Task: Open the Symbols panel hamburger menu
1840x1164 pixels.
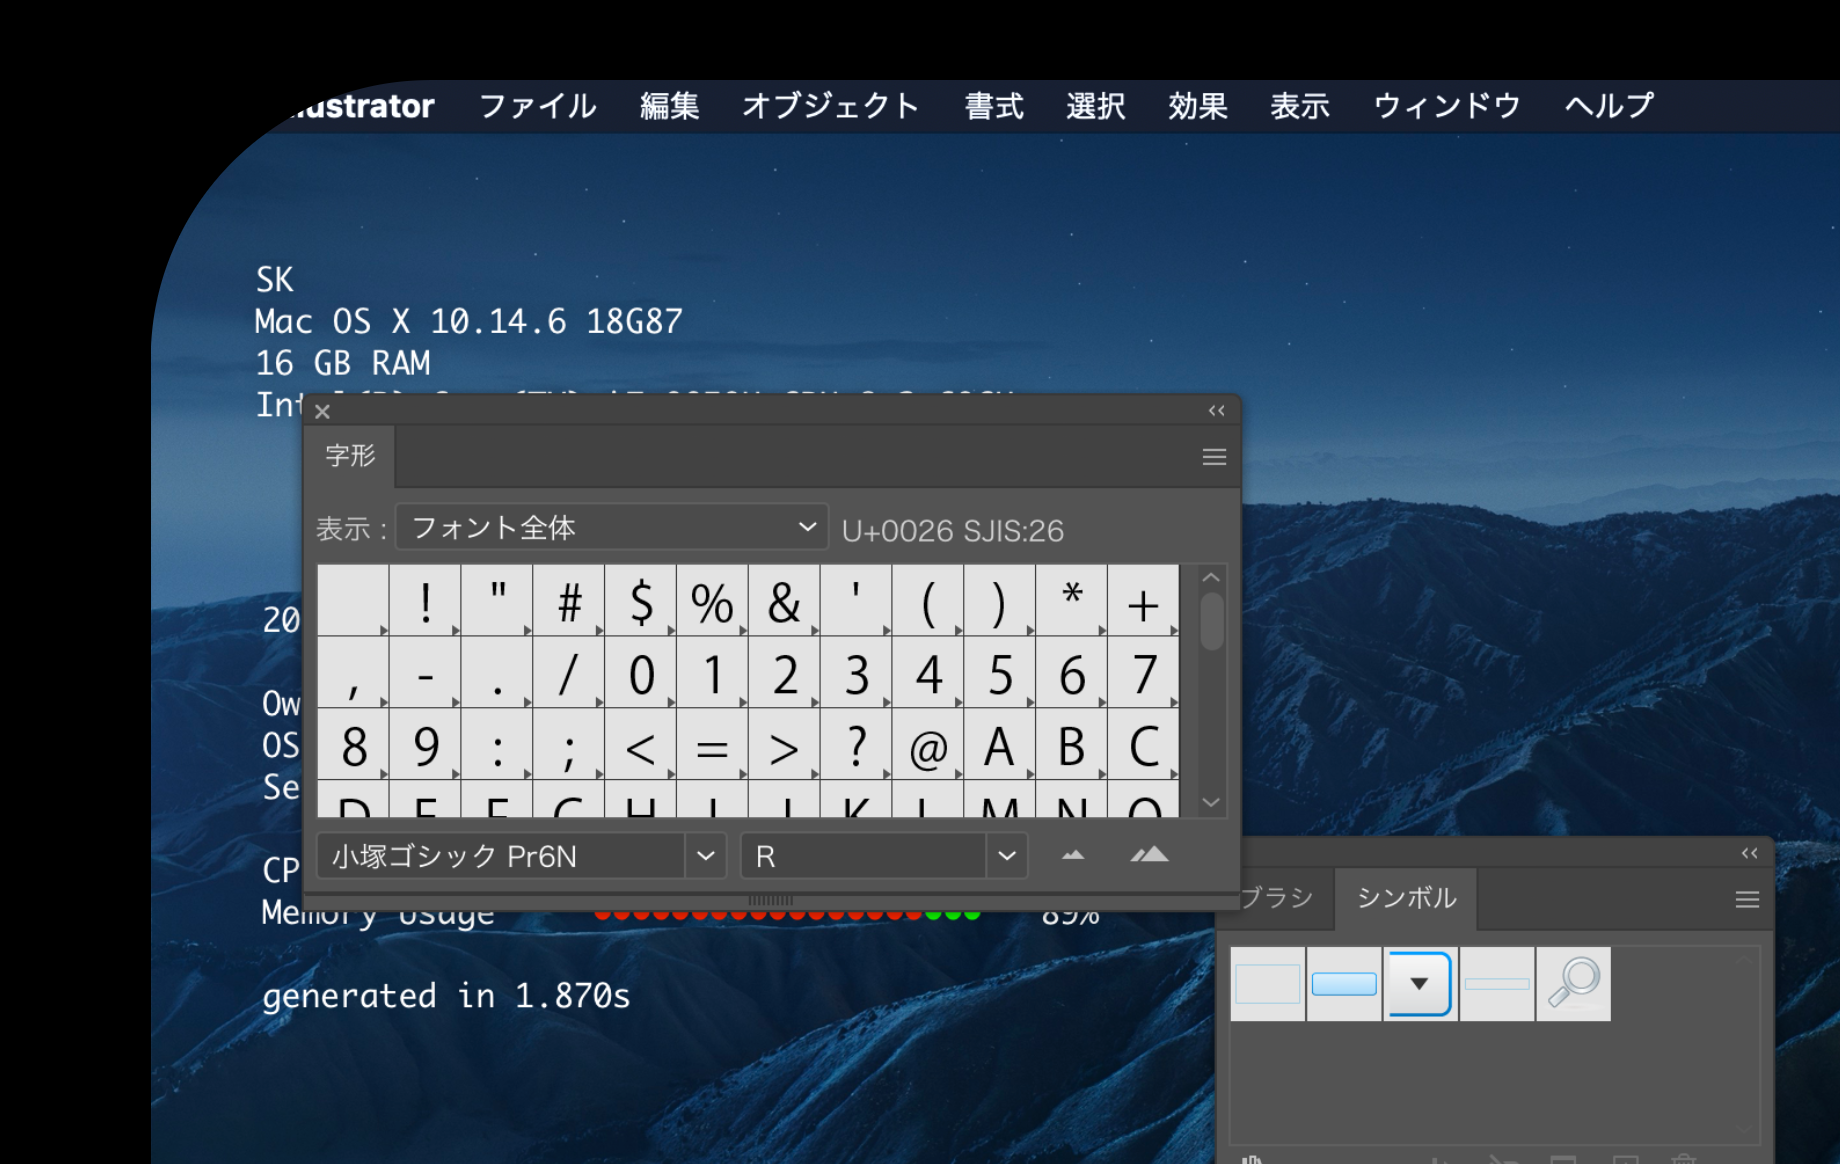Action: (1747, 900)
